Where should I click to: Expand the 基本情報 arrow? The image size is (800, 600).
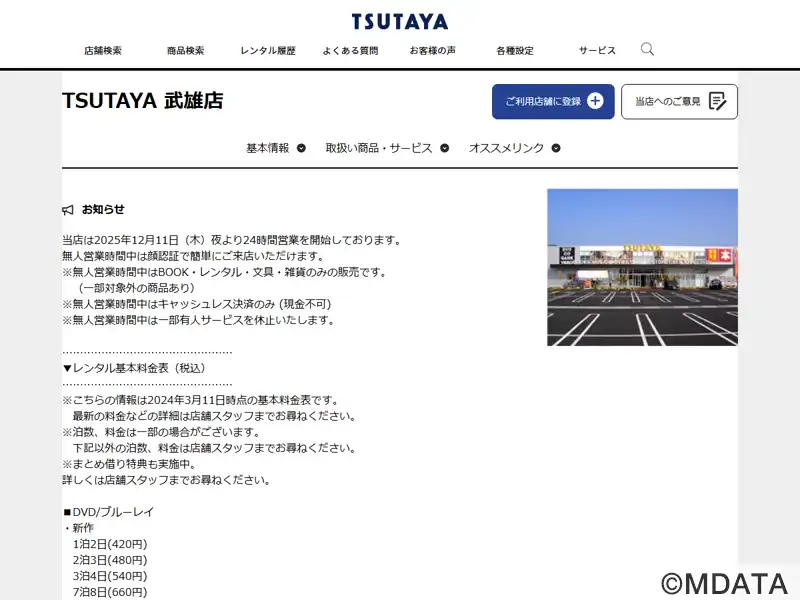[x=302, y=148]
